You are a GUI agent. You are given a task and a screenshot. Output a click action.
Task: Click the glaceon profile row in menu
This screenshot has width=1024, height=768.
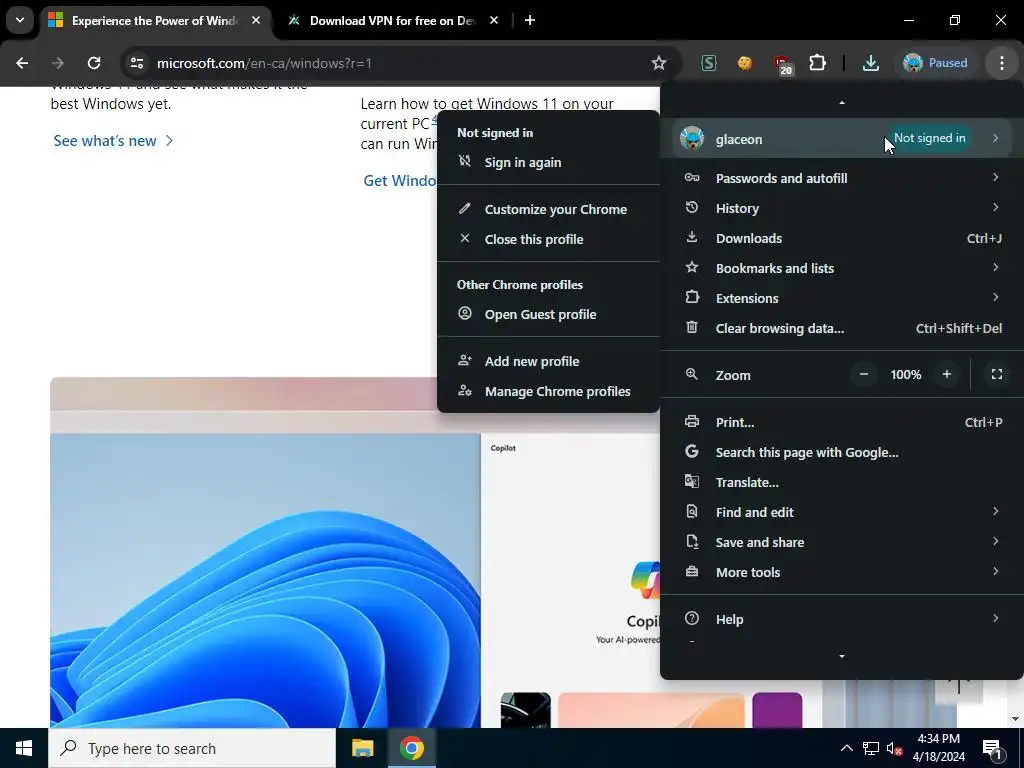[x=842, y=138]
